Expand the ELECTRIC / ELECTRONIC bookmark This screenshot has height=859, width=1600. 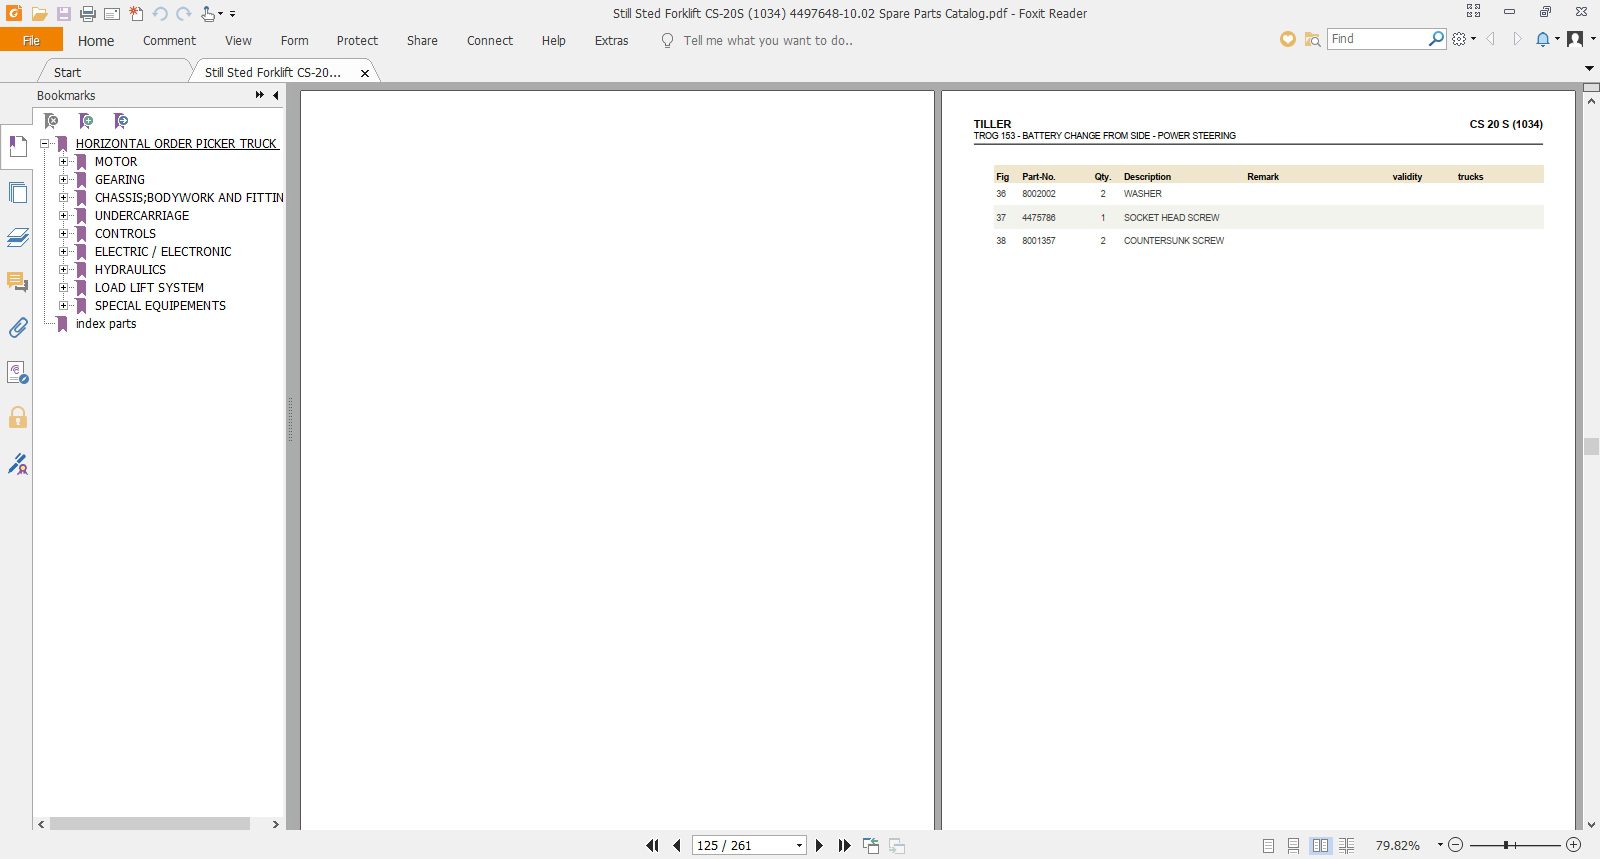click(63, 252)
